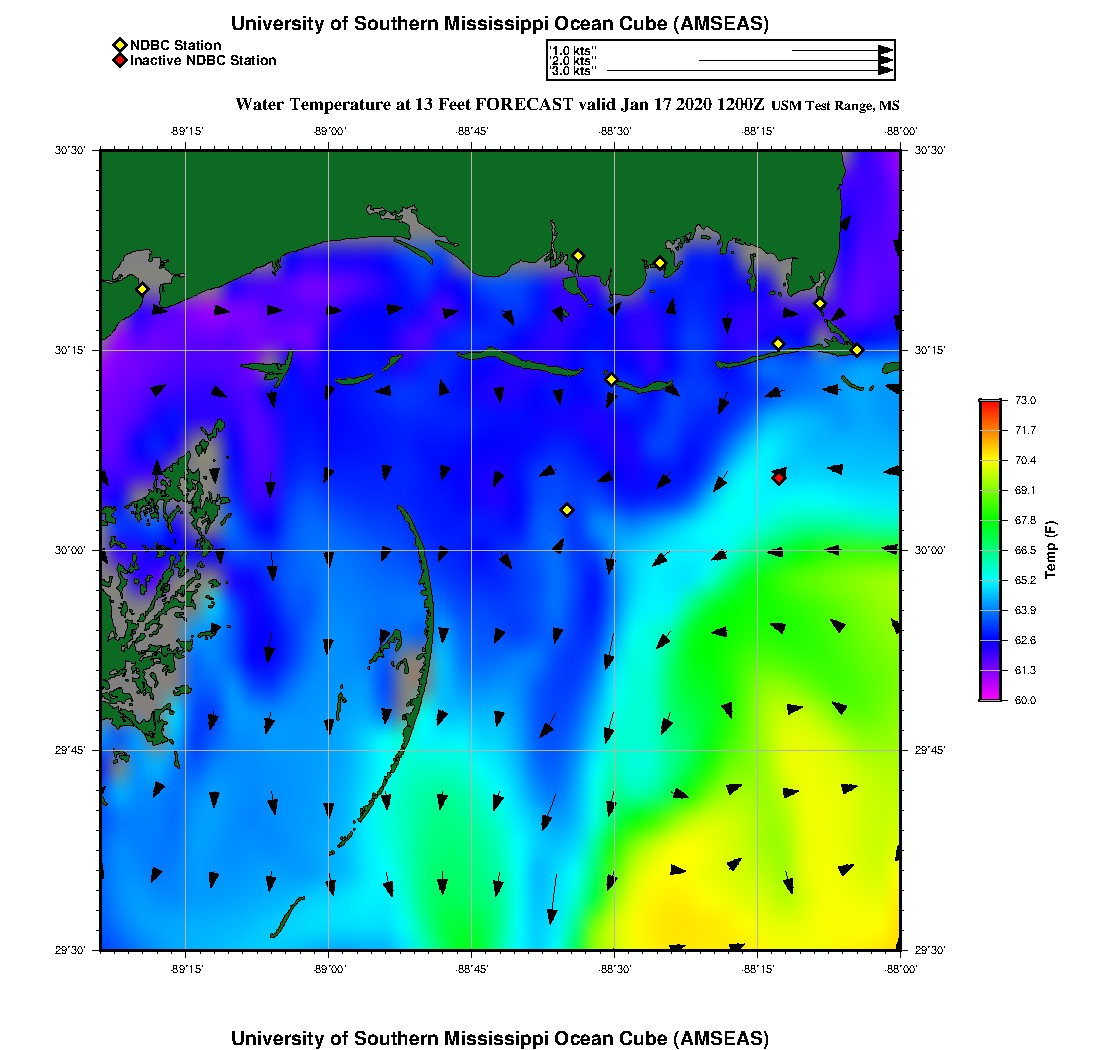This screenshot has width=1100, height=1050.
Task: Click the yellow NDBC Station legend diamond
Action: pyautogui.click(x=120, y=46)
